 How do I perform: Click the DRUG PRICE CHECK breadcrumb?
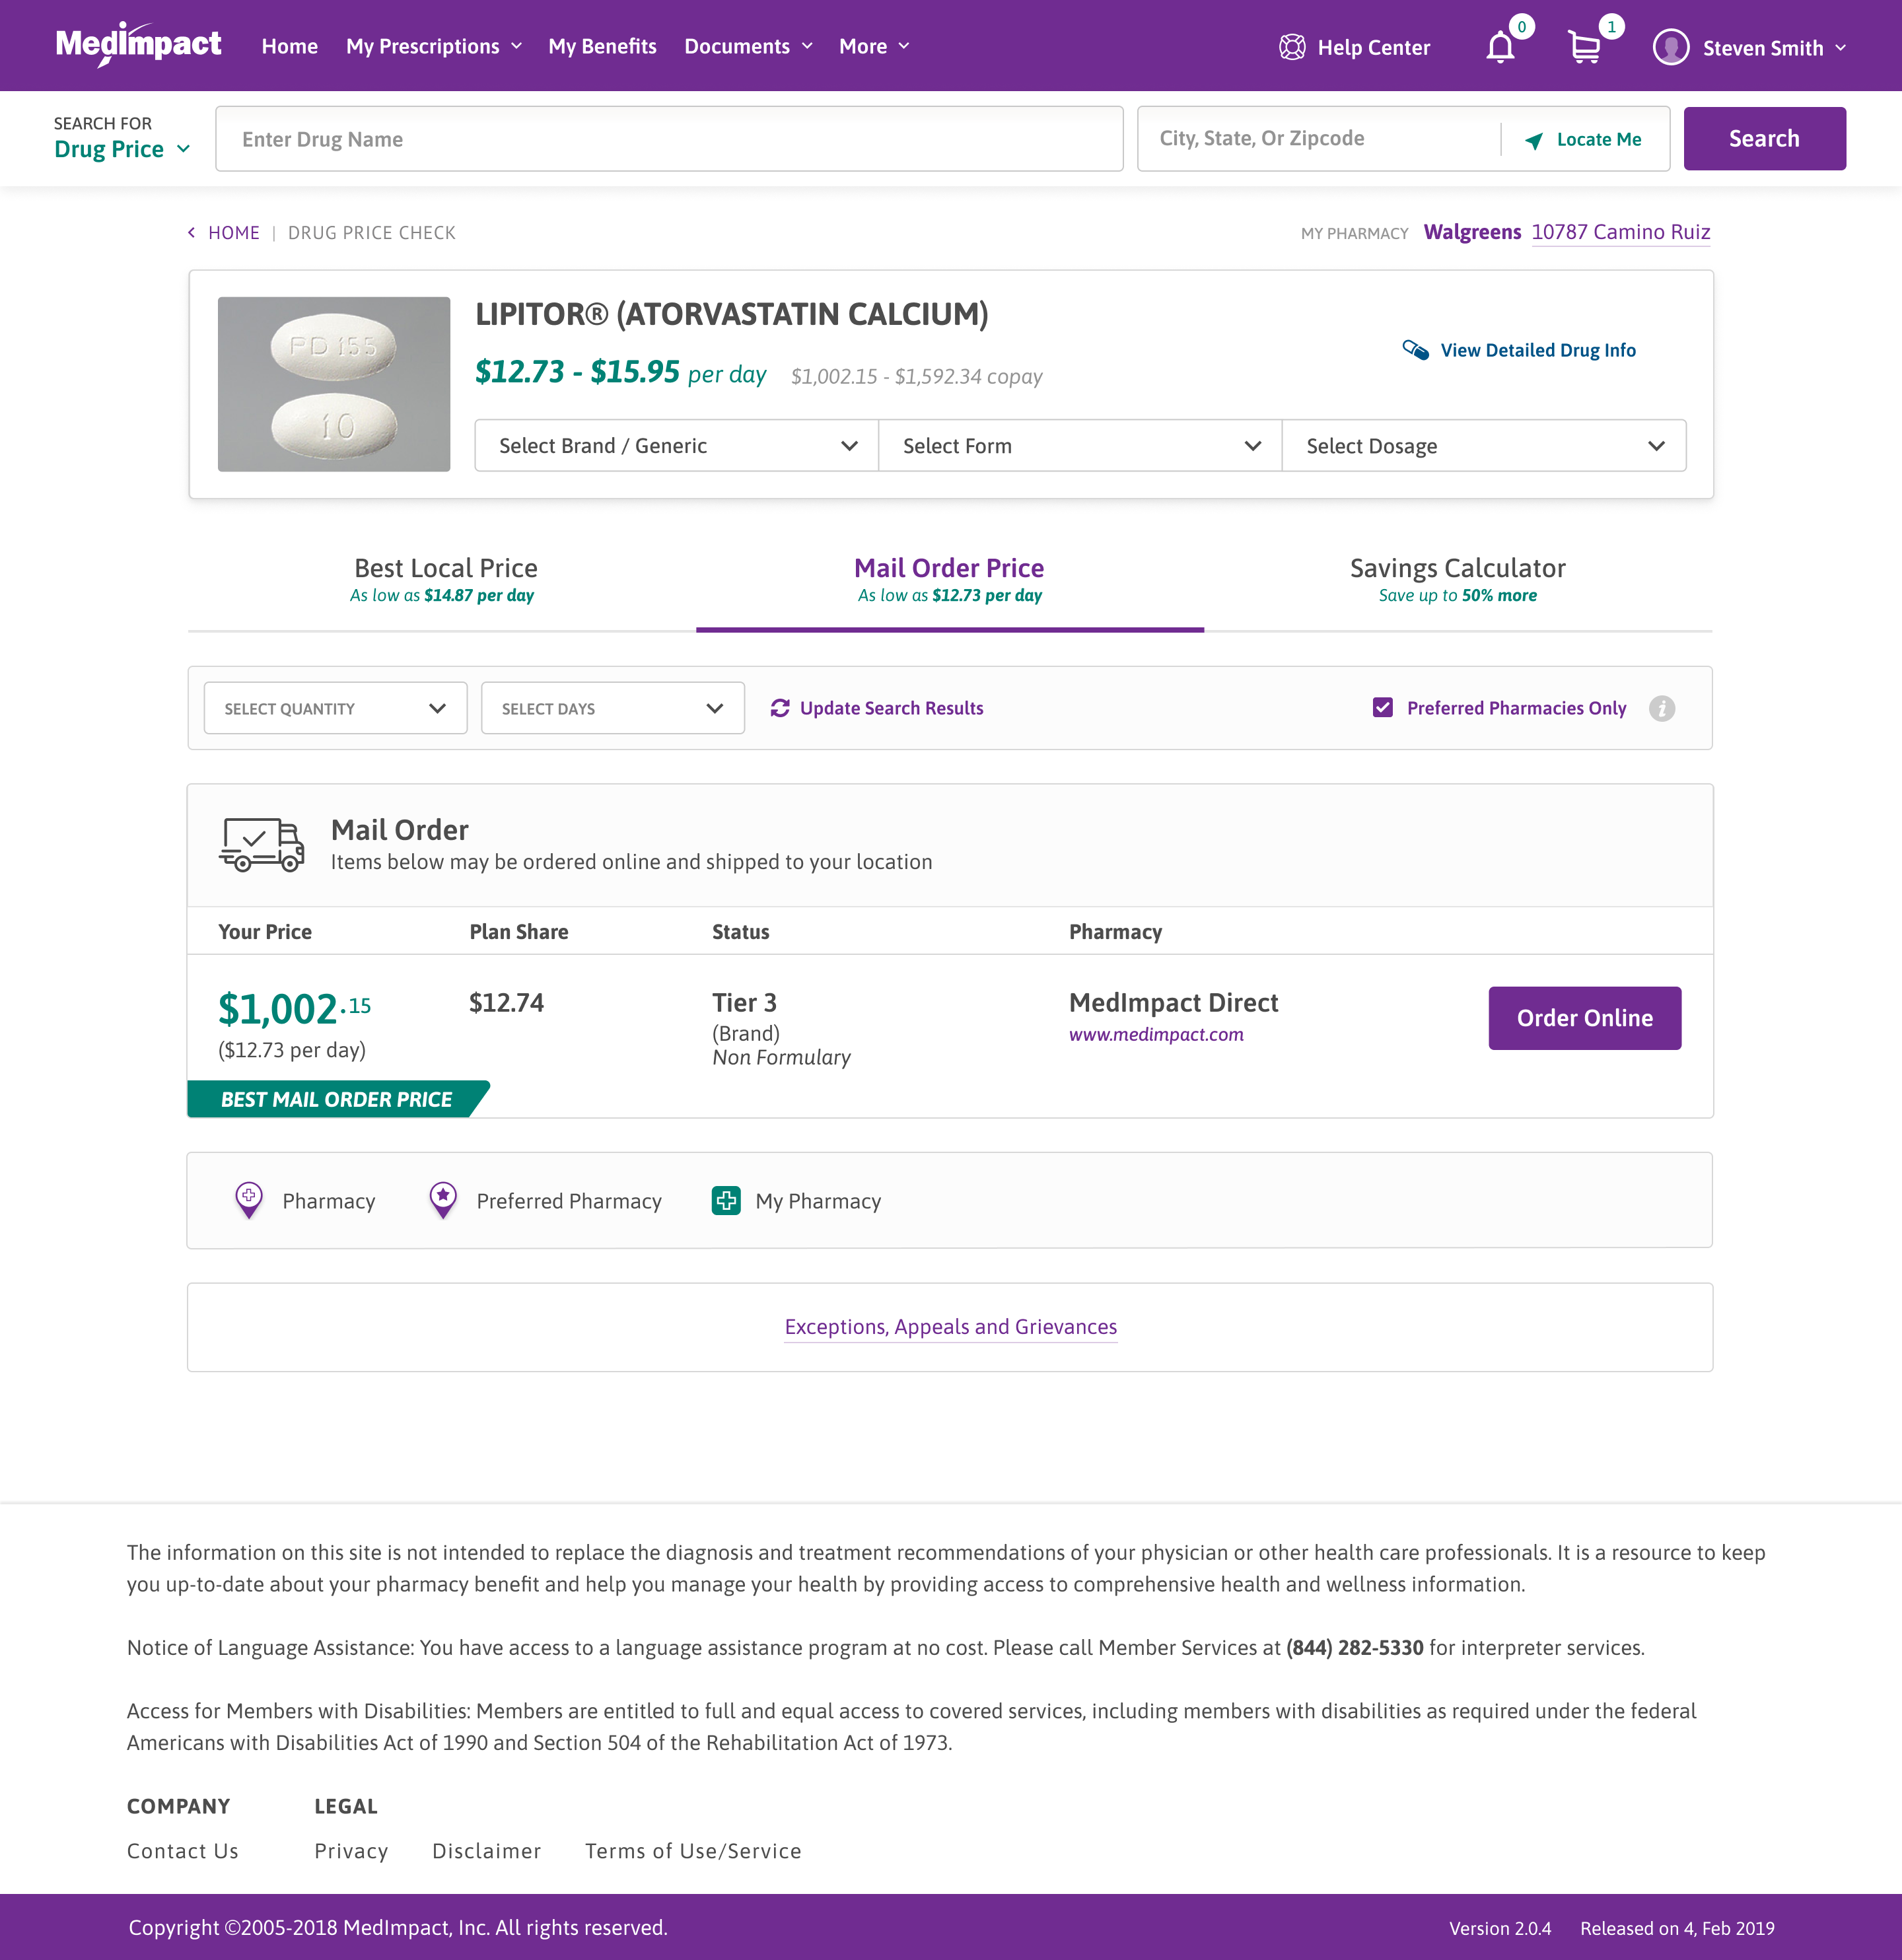371,233
